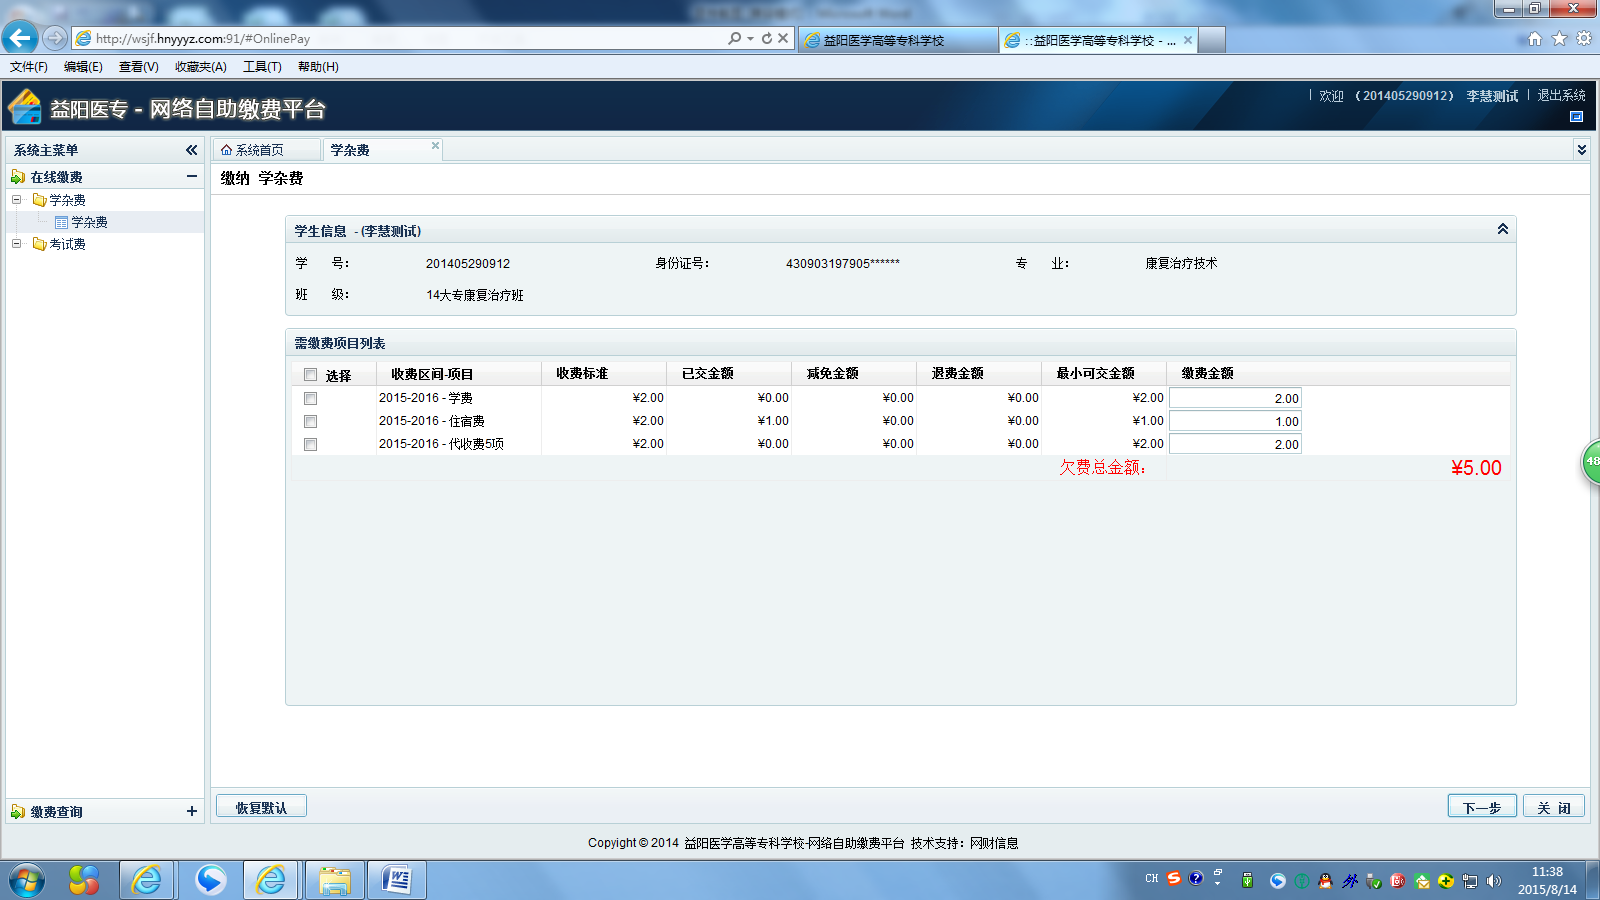This screenshot has width=1600, height=900.
Task: Open the 工具(T) menu
Action: click(x=262, y=67)
